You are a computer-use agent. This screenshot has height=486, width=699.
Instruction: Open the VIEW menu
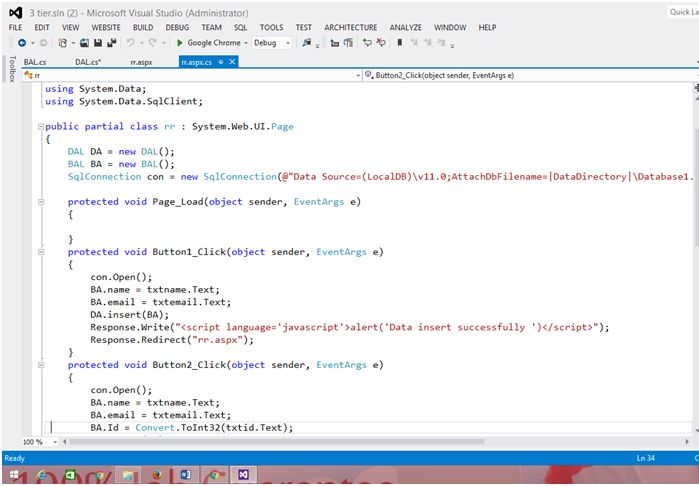(x=70, y=28)
